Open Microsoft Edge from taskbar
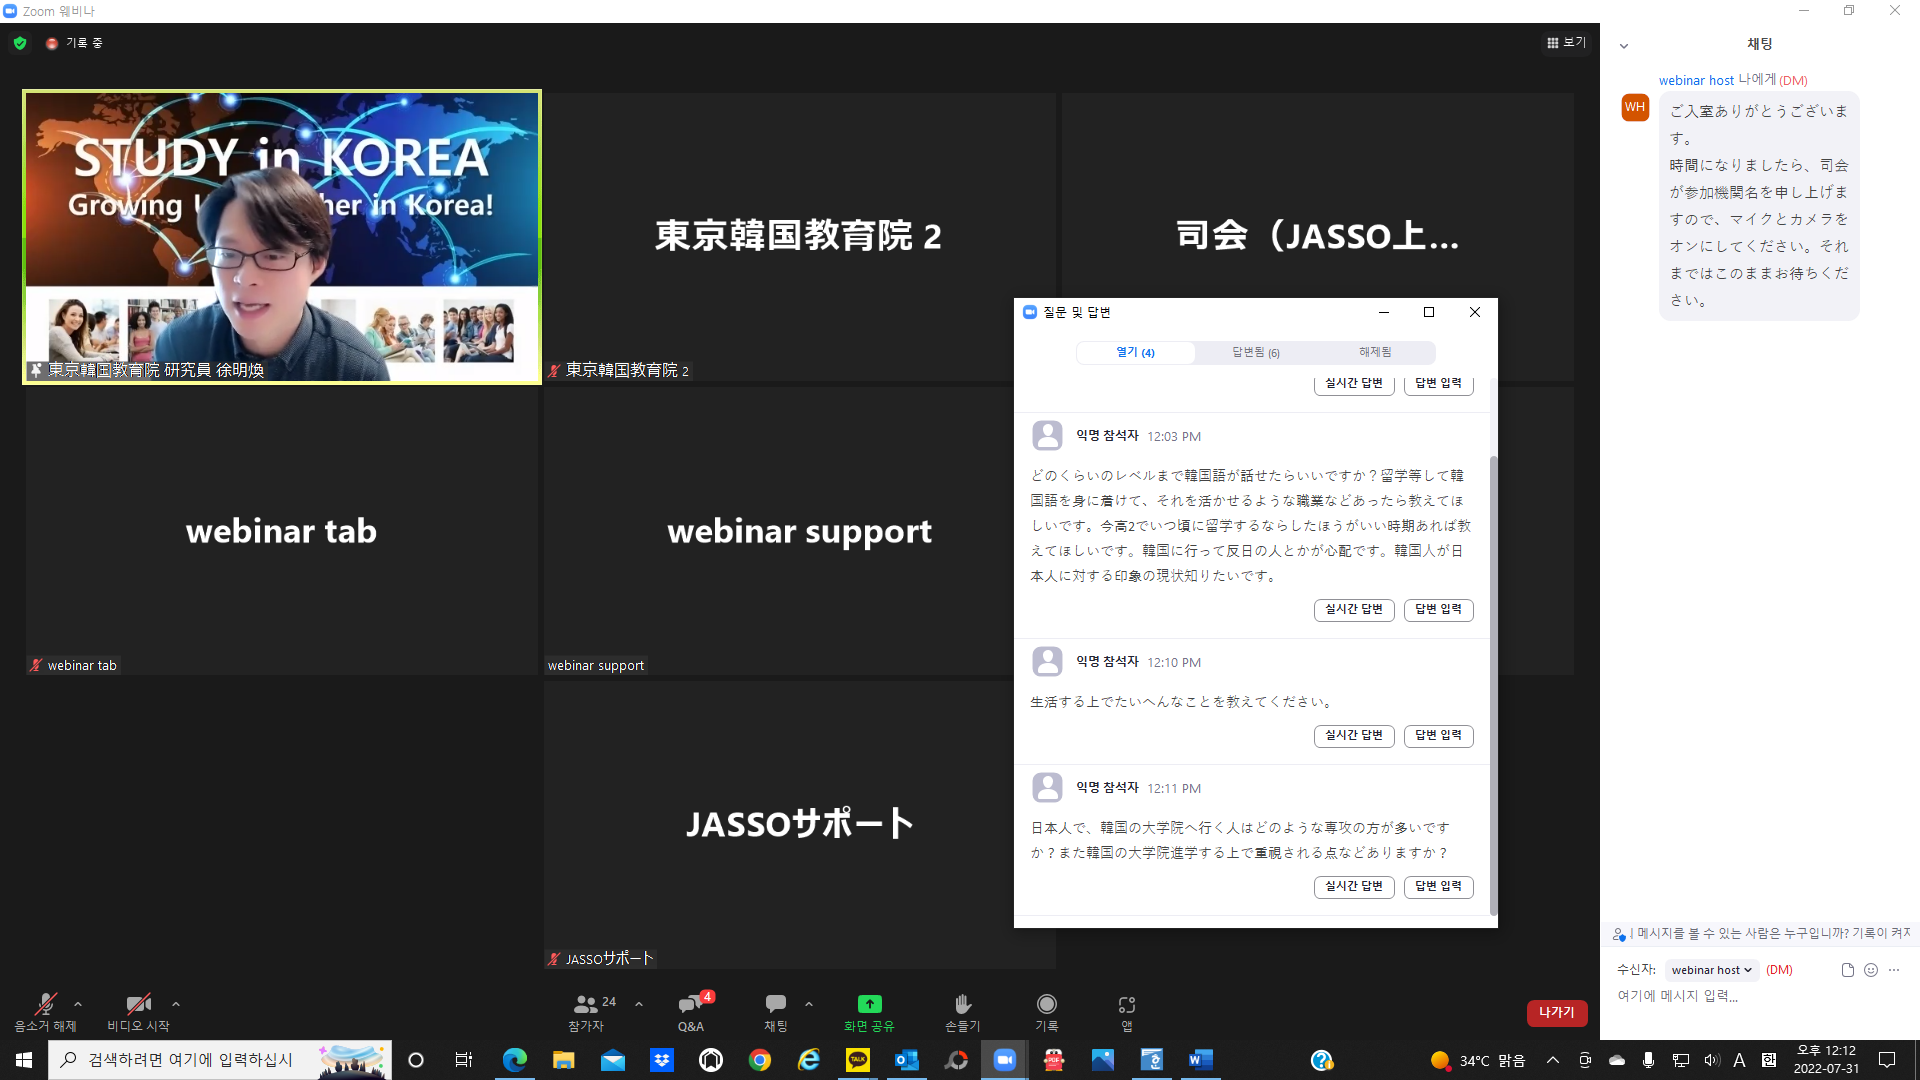1920x1080 pixels. tap(515, 1060)
